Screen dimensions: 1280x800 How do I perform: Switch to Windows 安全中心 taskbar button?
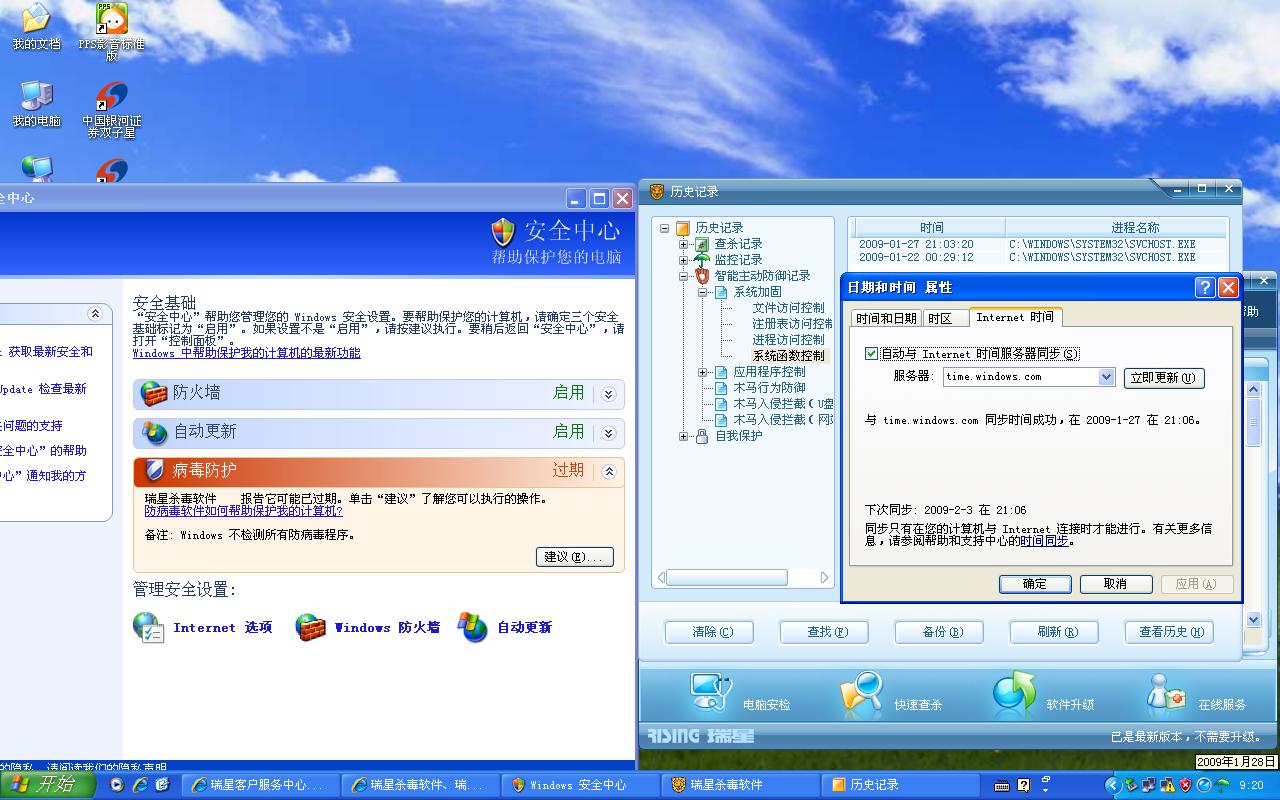[x=580, y=785]
